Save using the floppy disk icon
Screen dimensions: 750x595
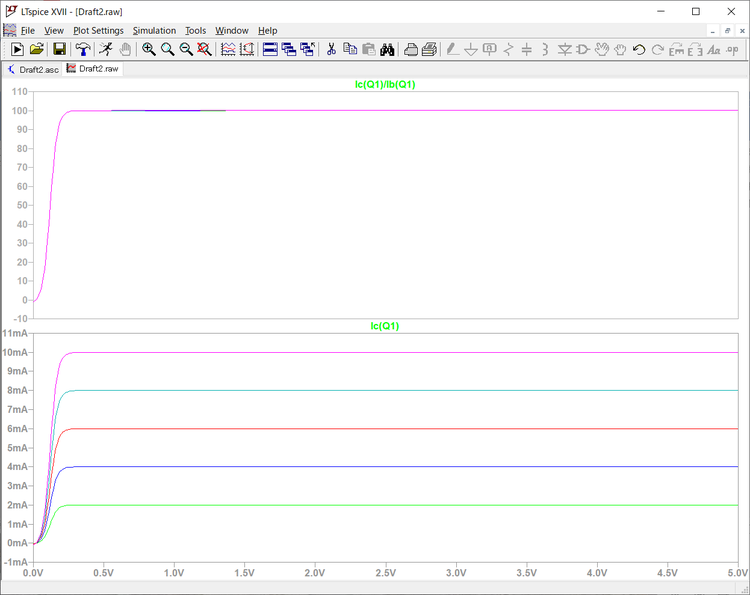point(59,49)
